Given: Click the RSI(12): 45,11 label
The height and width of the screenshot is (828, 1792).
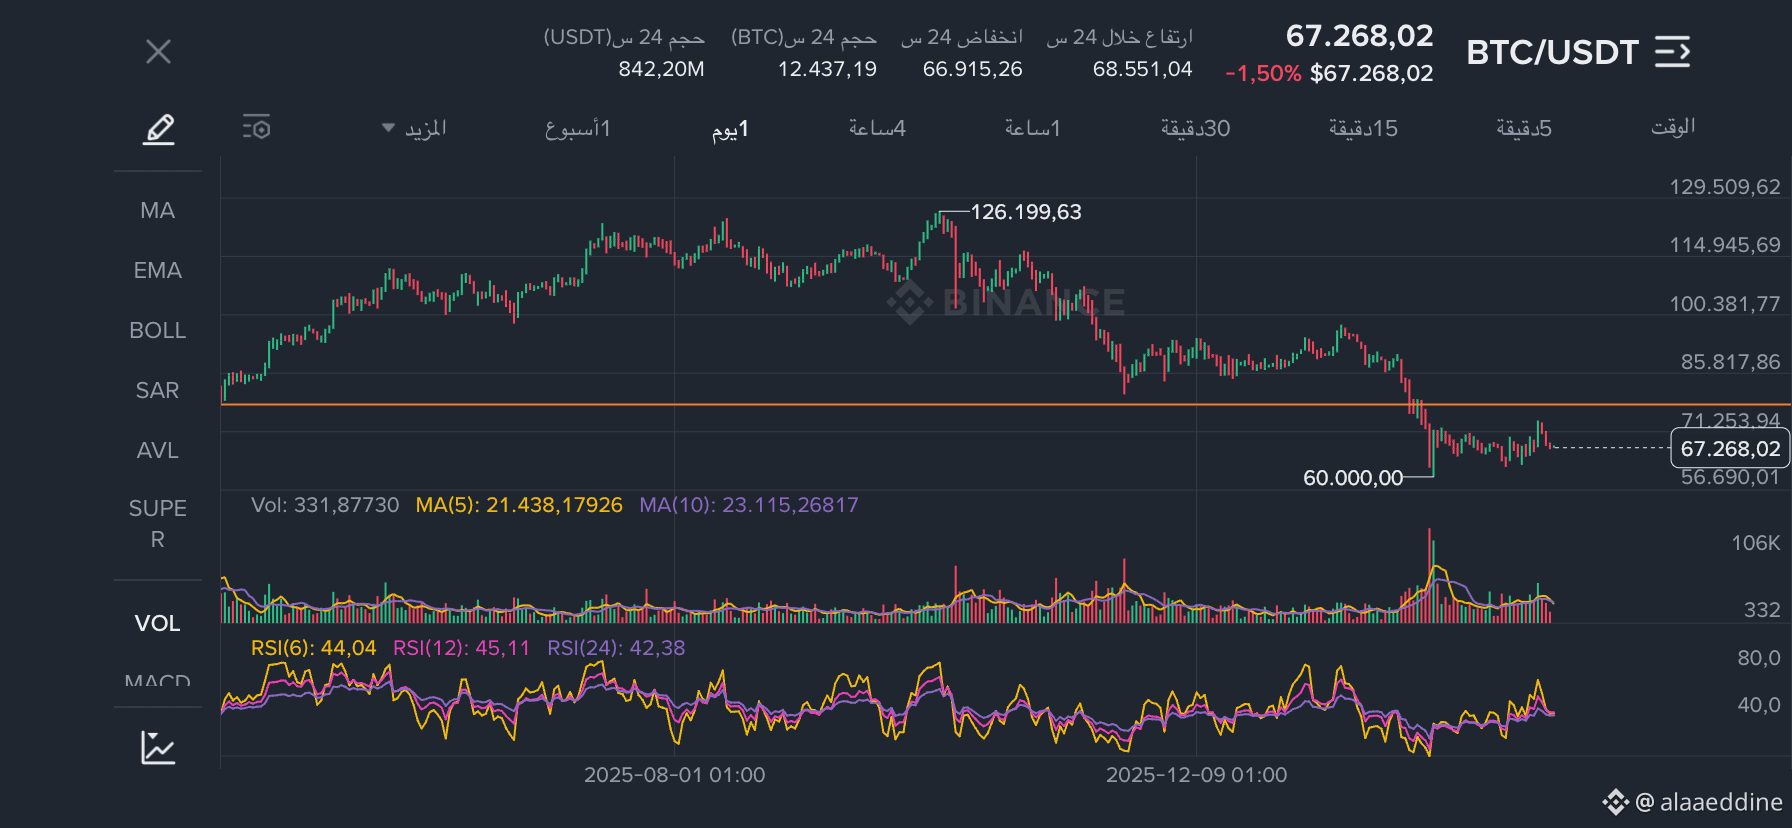Looking at the screenshot, I should (461, 648).
